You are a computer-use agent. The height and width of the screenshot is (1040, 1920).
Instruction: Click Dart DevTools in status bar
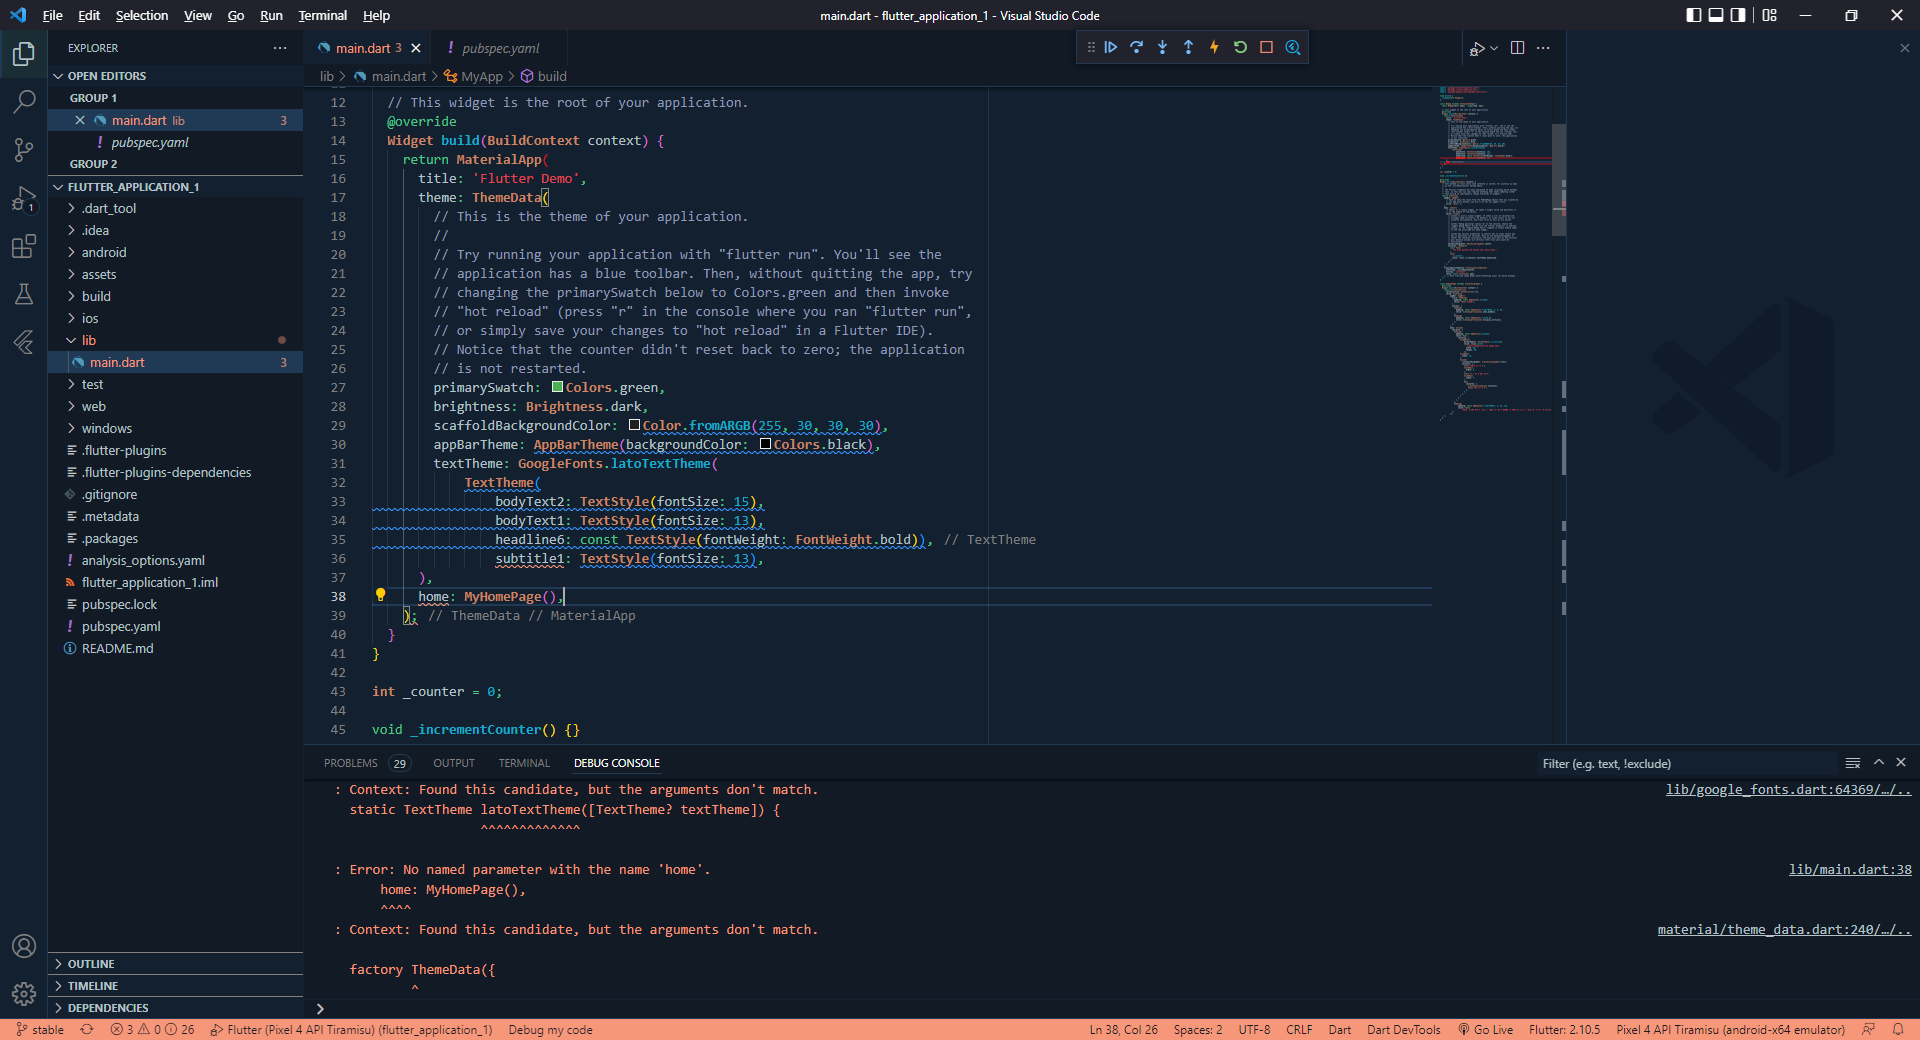(x=1404, y=1029)
